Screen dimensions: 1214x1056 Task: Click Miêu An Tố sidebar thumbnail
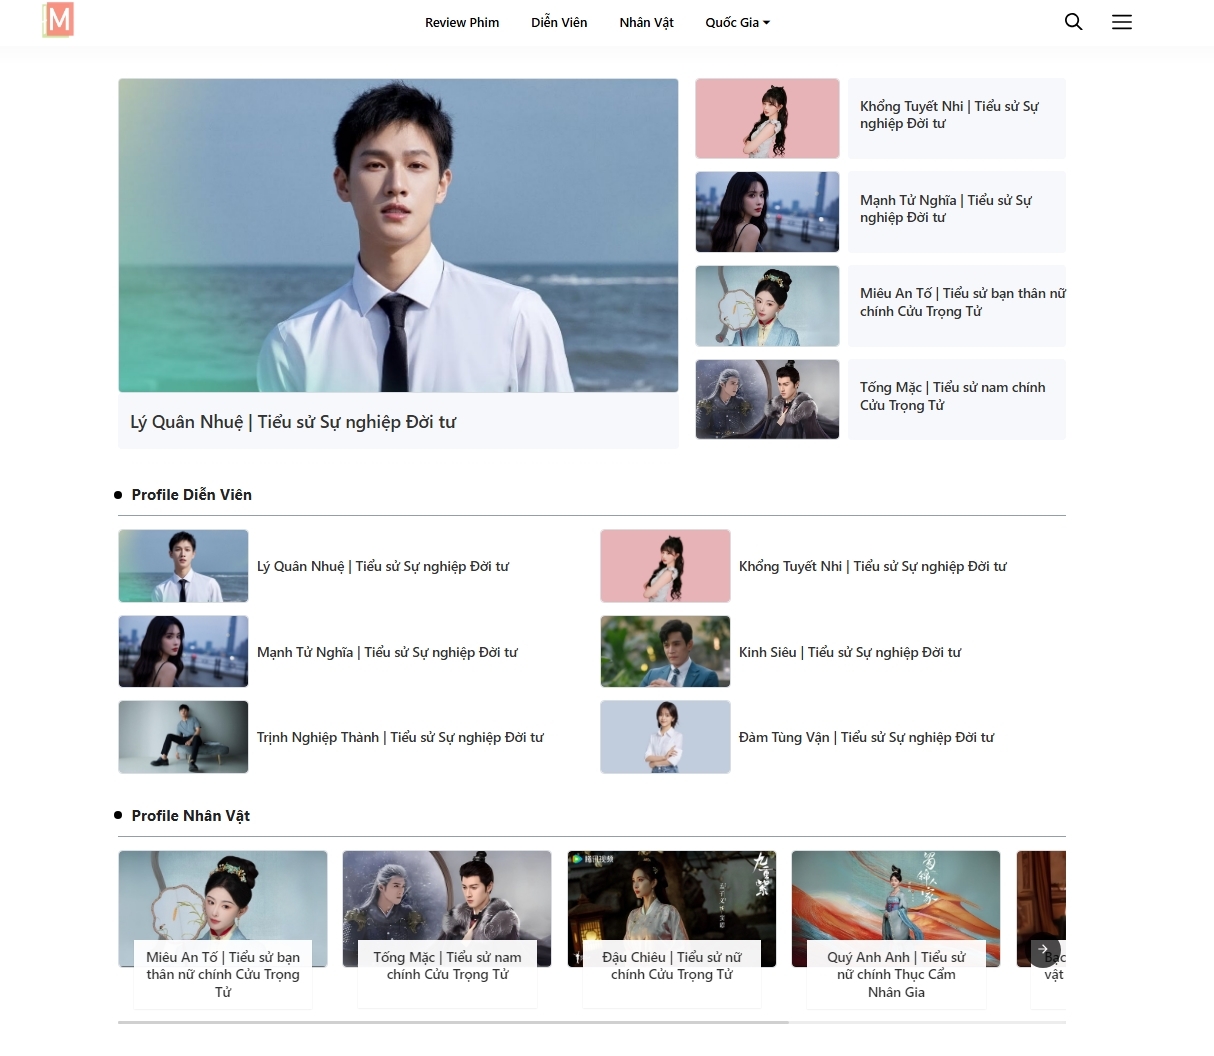pos(767,306)
